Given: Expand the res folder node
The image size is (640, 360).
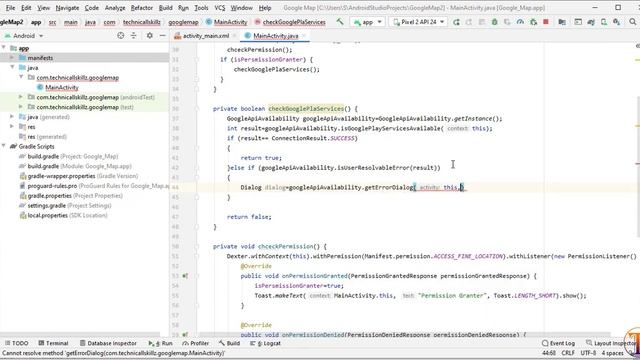Looking at the screenshot, I should (x=12, y=127).
